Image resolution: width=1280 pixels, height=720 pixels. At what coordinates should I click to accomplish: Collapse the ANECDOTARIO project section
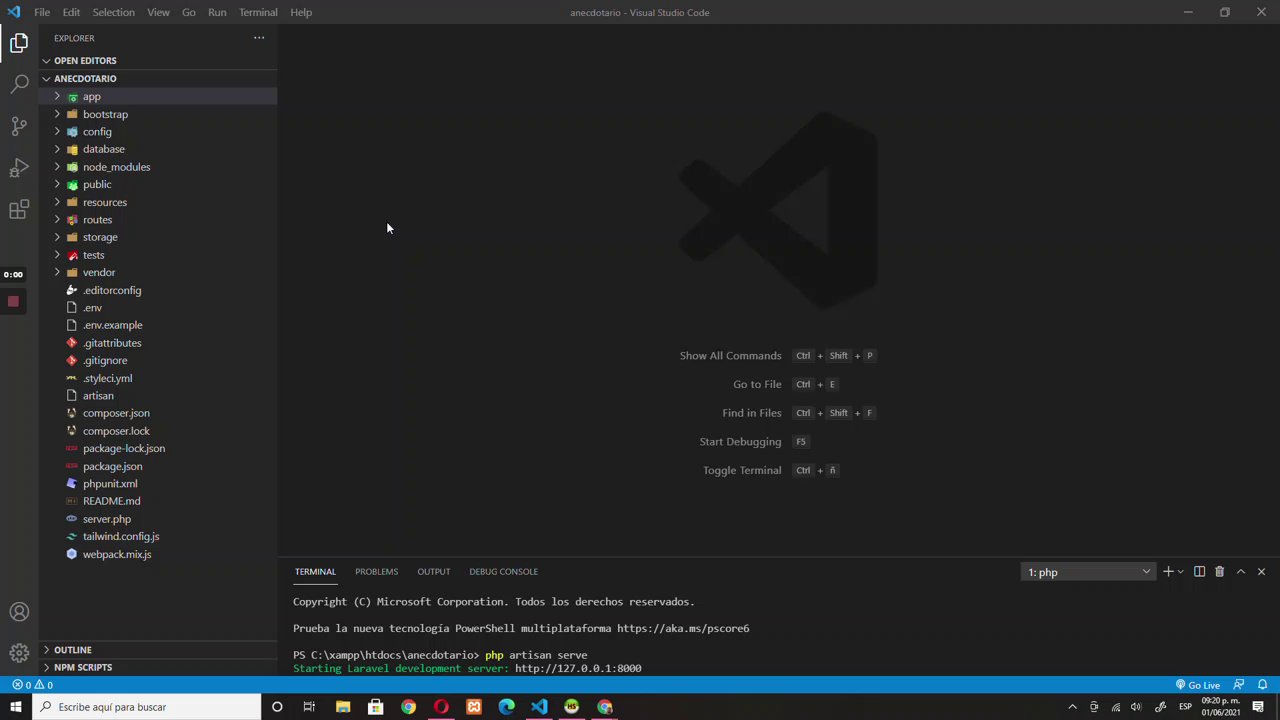158,78
